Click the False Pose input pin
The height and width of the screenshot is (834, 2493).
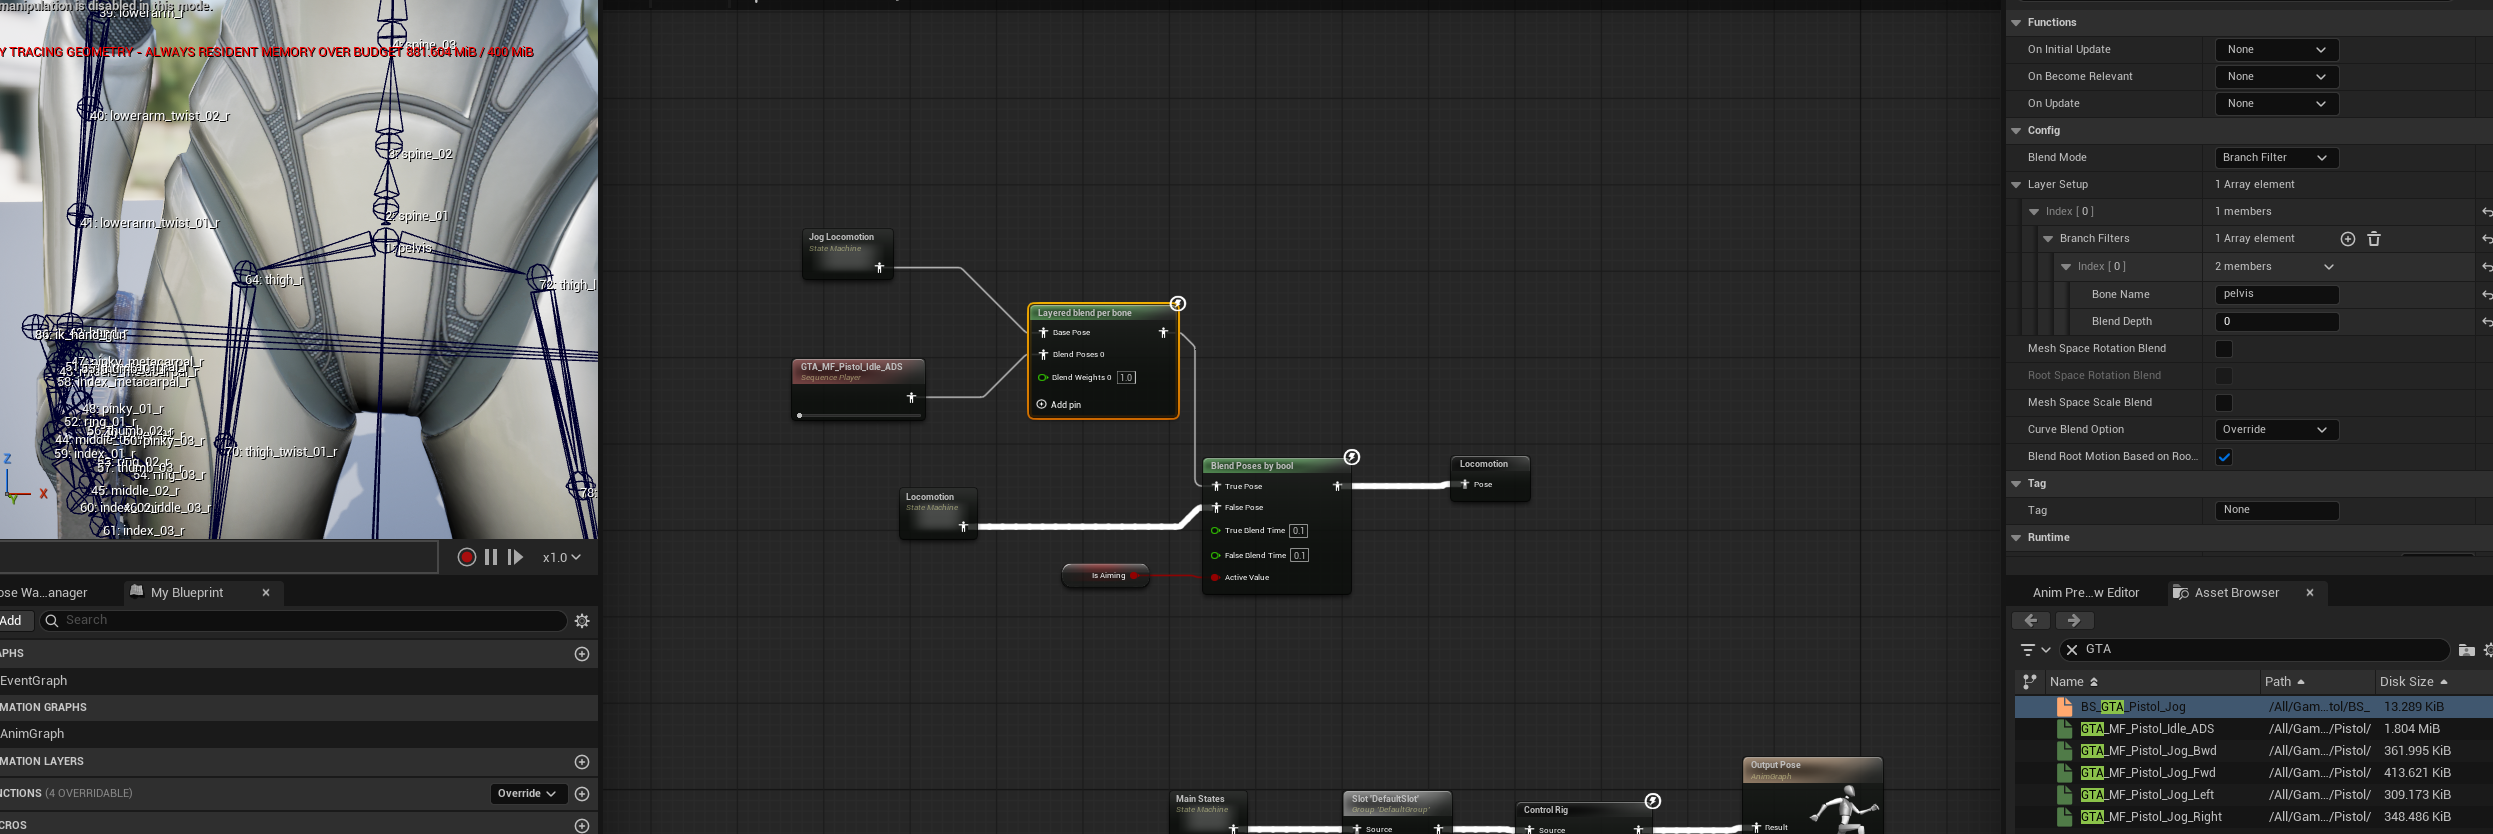tap(1216, 508)
